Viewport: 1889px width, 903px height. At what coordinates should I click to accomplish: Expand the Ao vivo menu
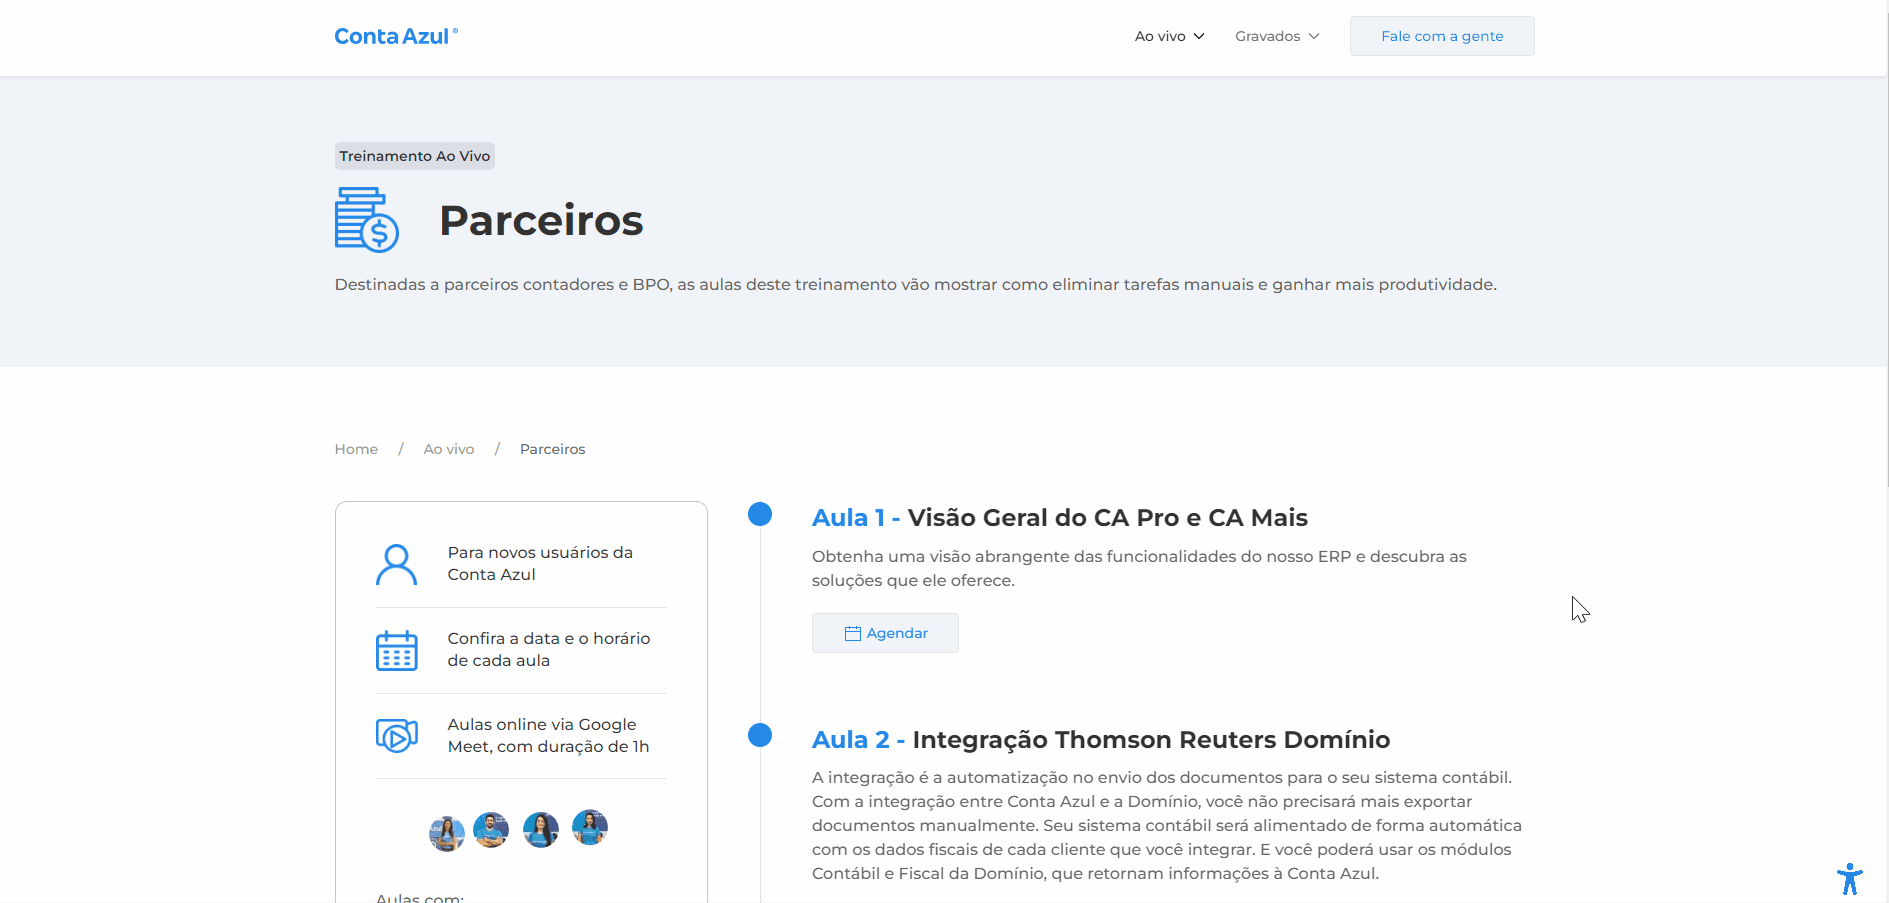tap(1169, 36)
